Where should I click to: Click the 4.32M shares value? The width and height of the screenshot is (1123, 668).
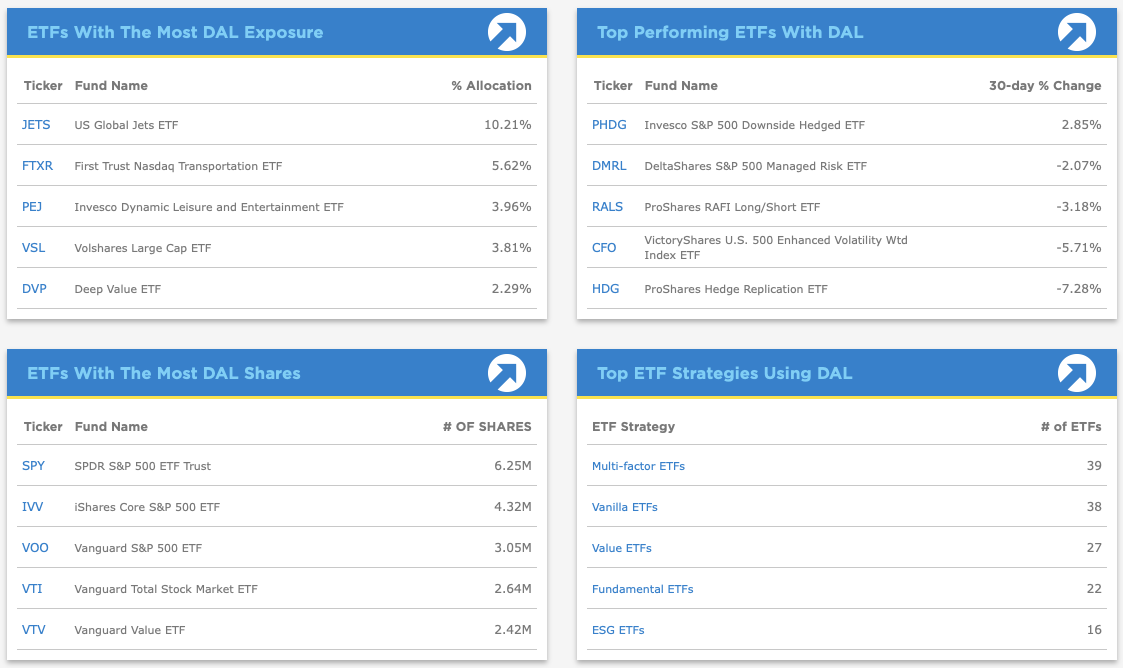[x=513, y=507]
